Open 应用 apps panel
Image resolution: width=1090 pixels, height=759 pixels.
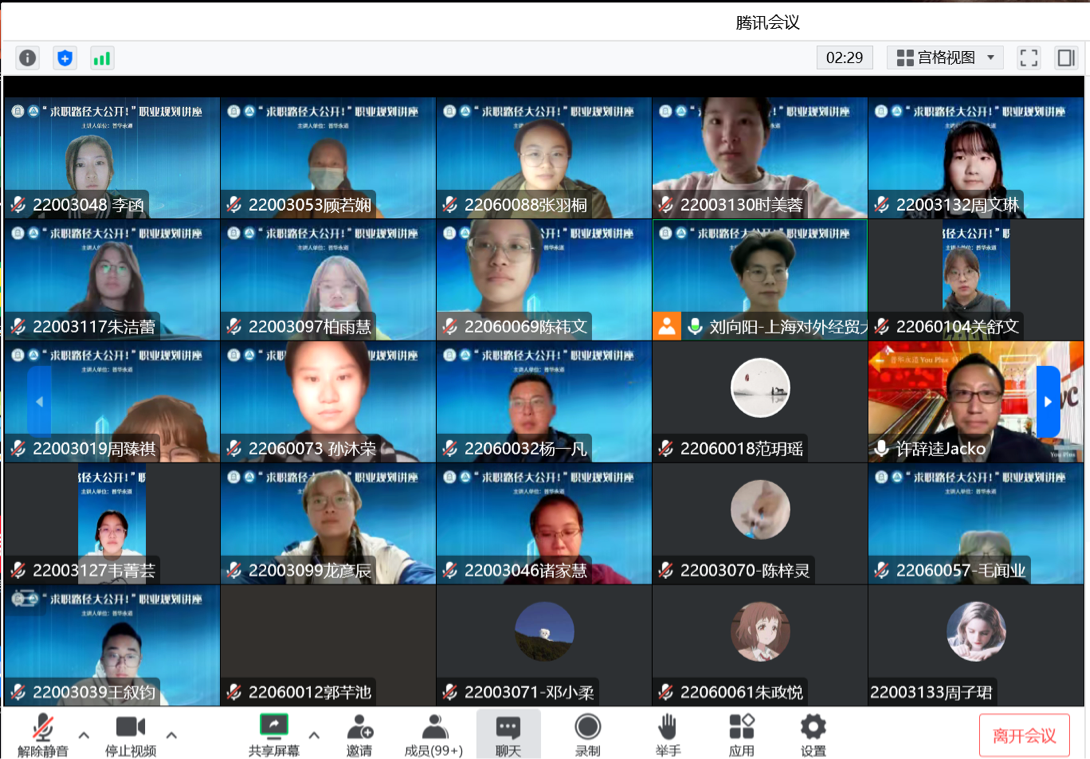click(x=741, y=733)
